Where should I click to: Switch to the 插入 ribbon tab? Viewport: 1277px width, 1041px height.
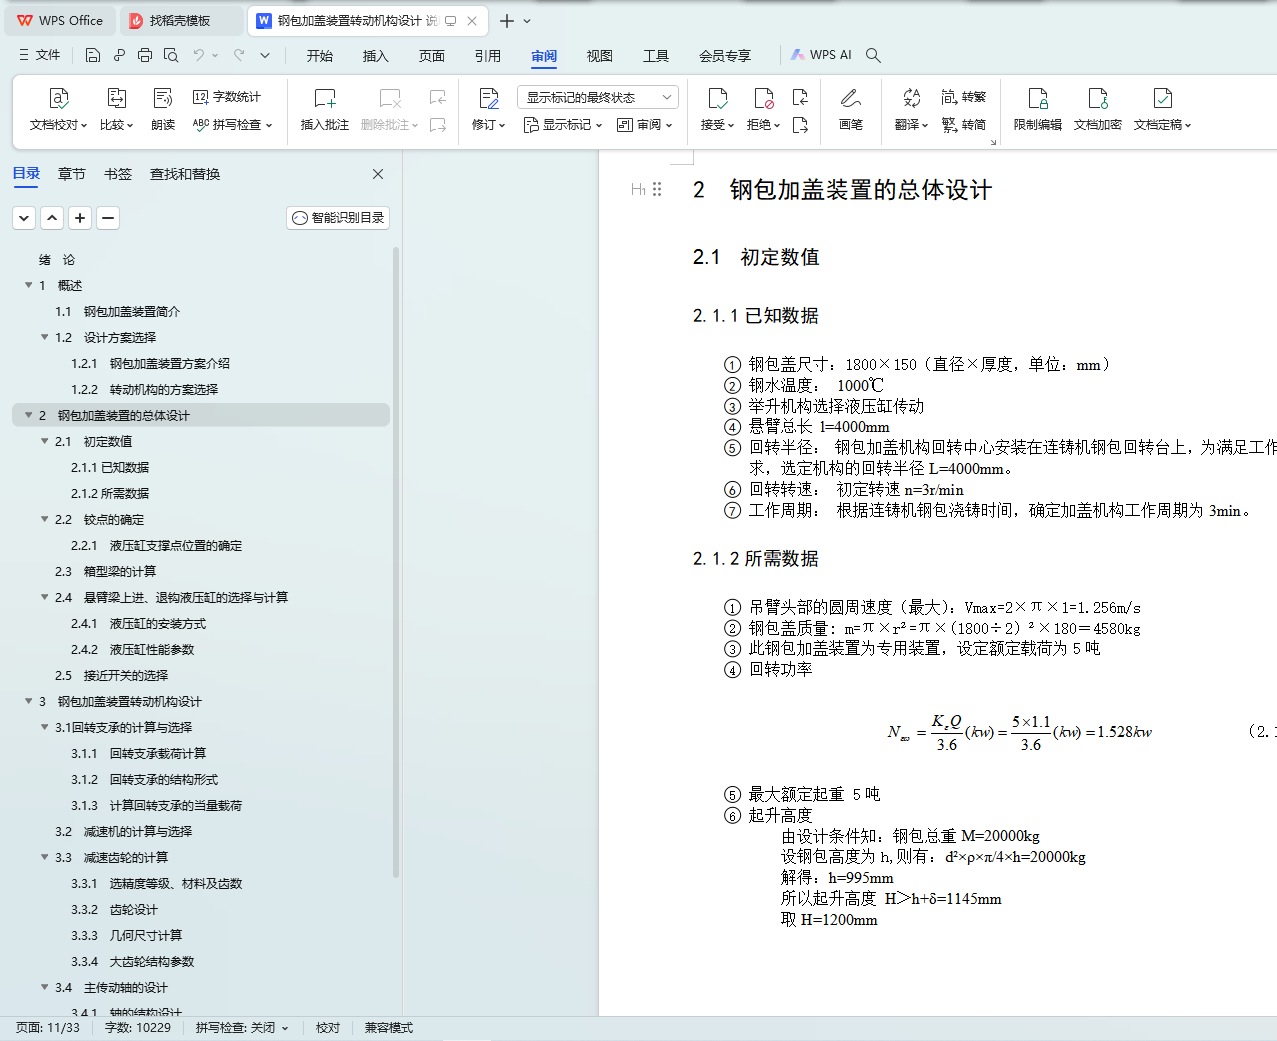coord(376,56)
